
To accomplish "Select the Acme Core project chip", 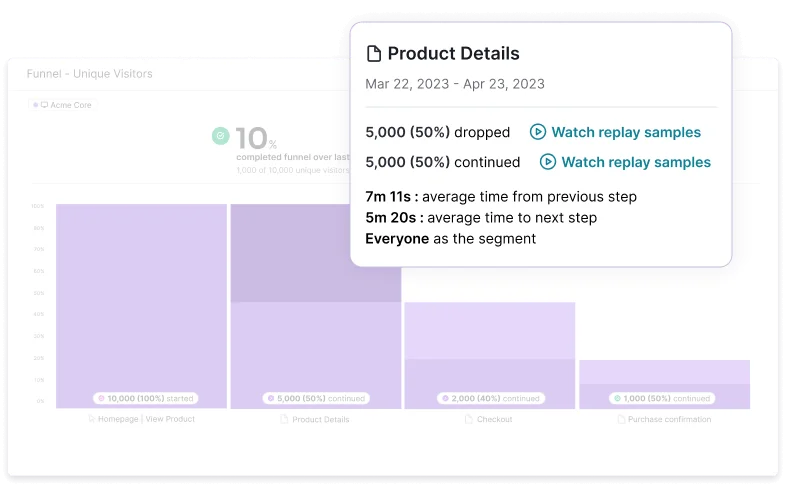I will click(63, 104).
